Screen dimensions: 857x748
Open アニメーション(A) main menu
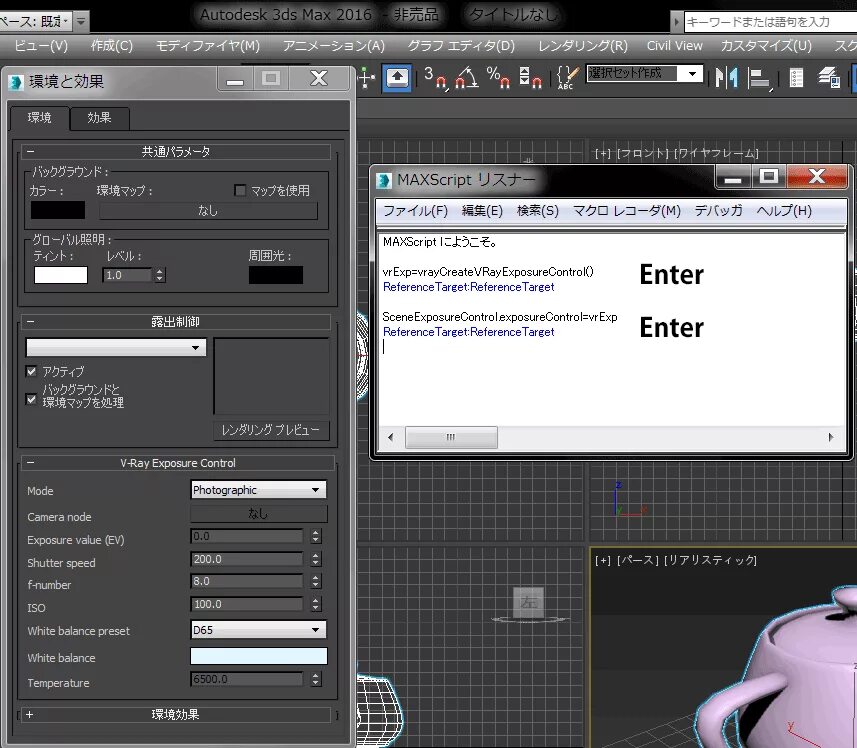pos(333,46)
